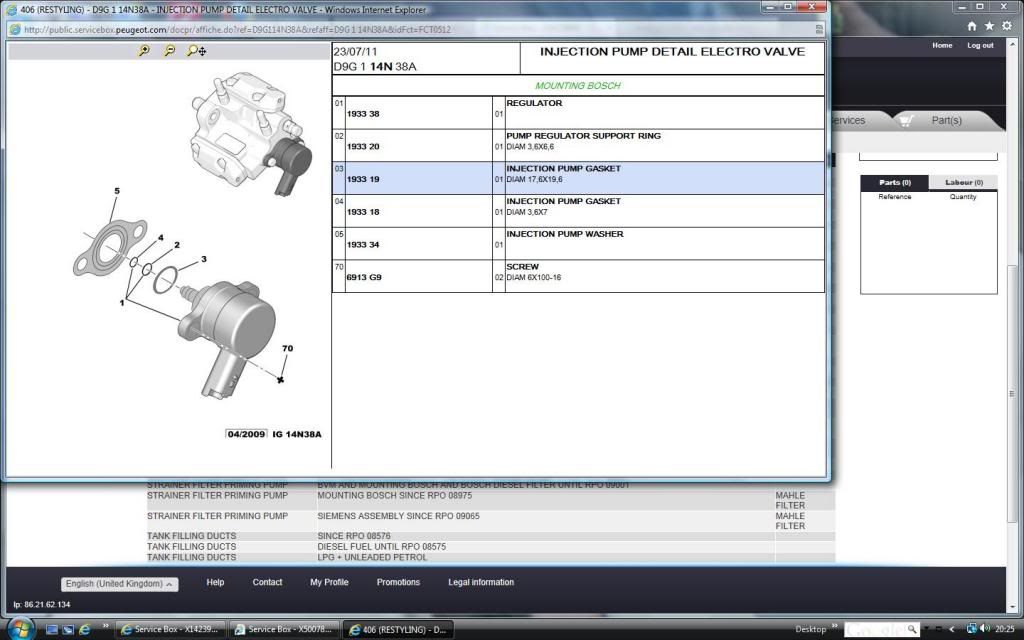Click STRAINER FILTER PRIMING PUMP Mounting Bosch since RPO 08975

tap(490, 500)
